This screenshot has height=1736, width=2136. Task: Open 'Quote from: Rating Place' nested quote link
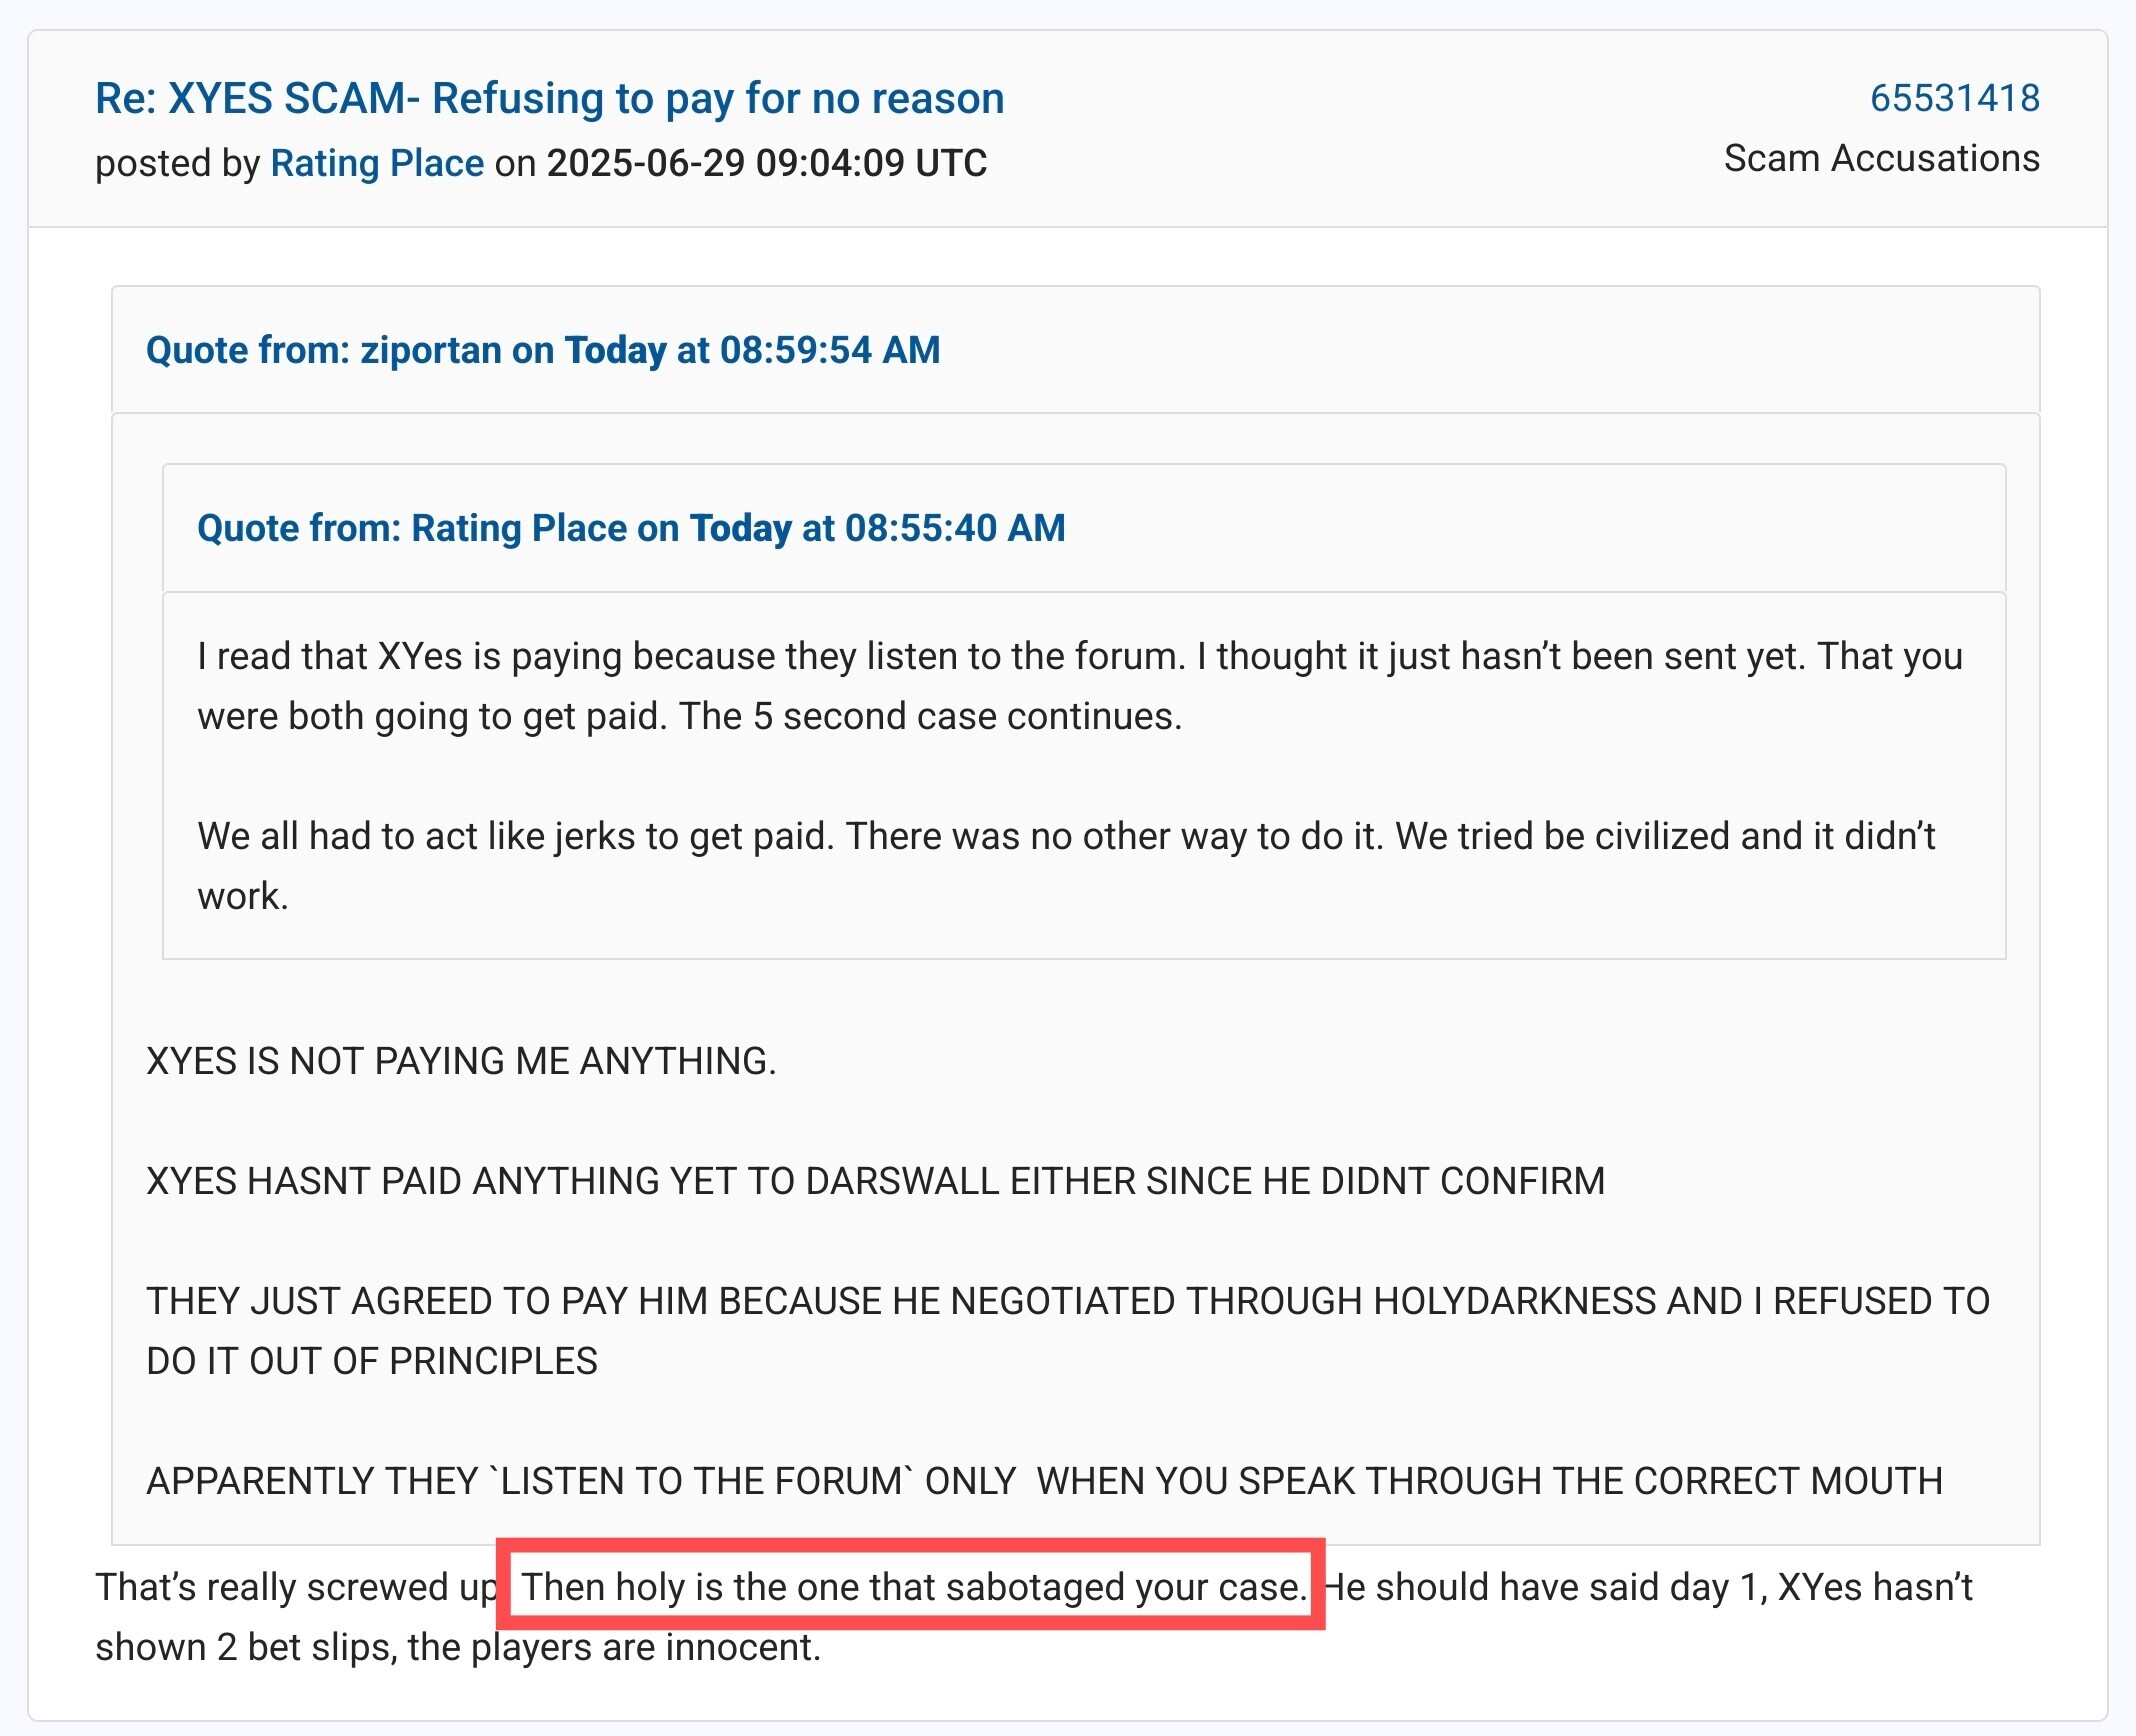pyautogui.click(x=631, y=528)
